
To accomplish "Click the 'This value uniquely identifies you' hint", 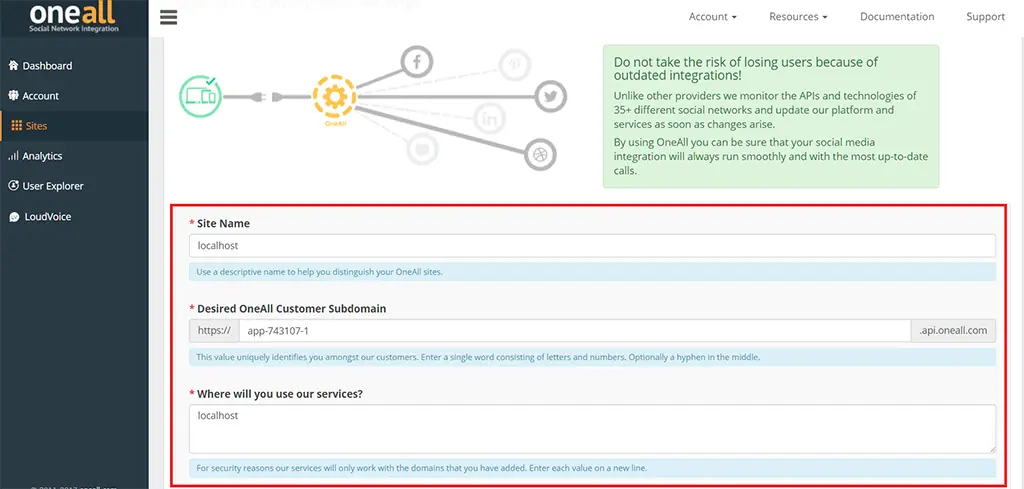I will (x=478, y=357).
